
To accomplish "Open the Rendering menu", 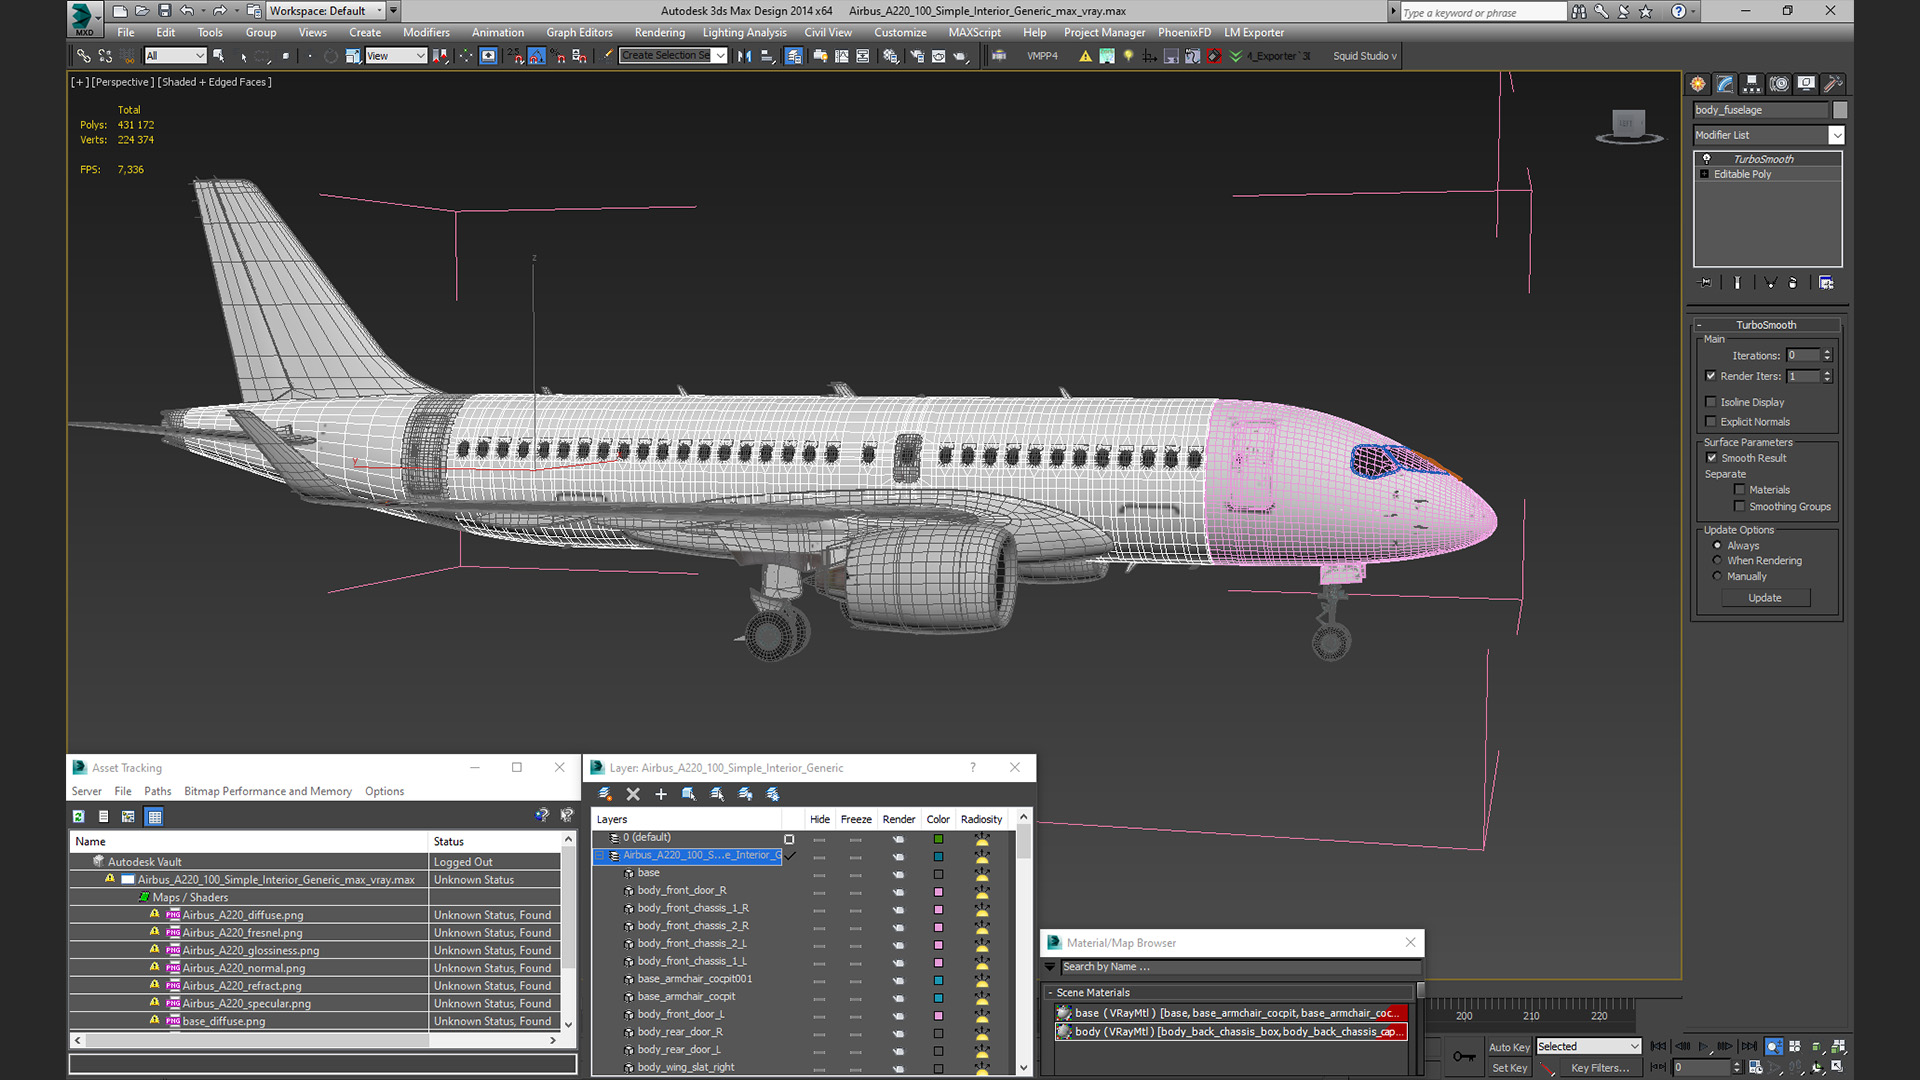I will tap(660, 33).
